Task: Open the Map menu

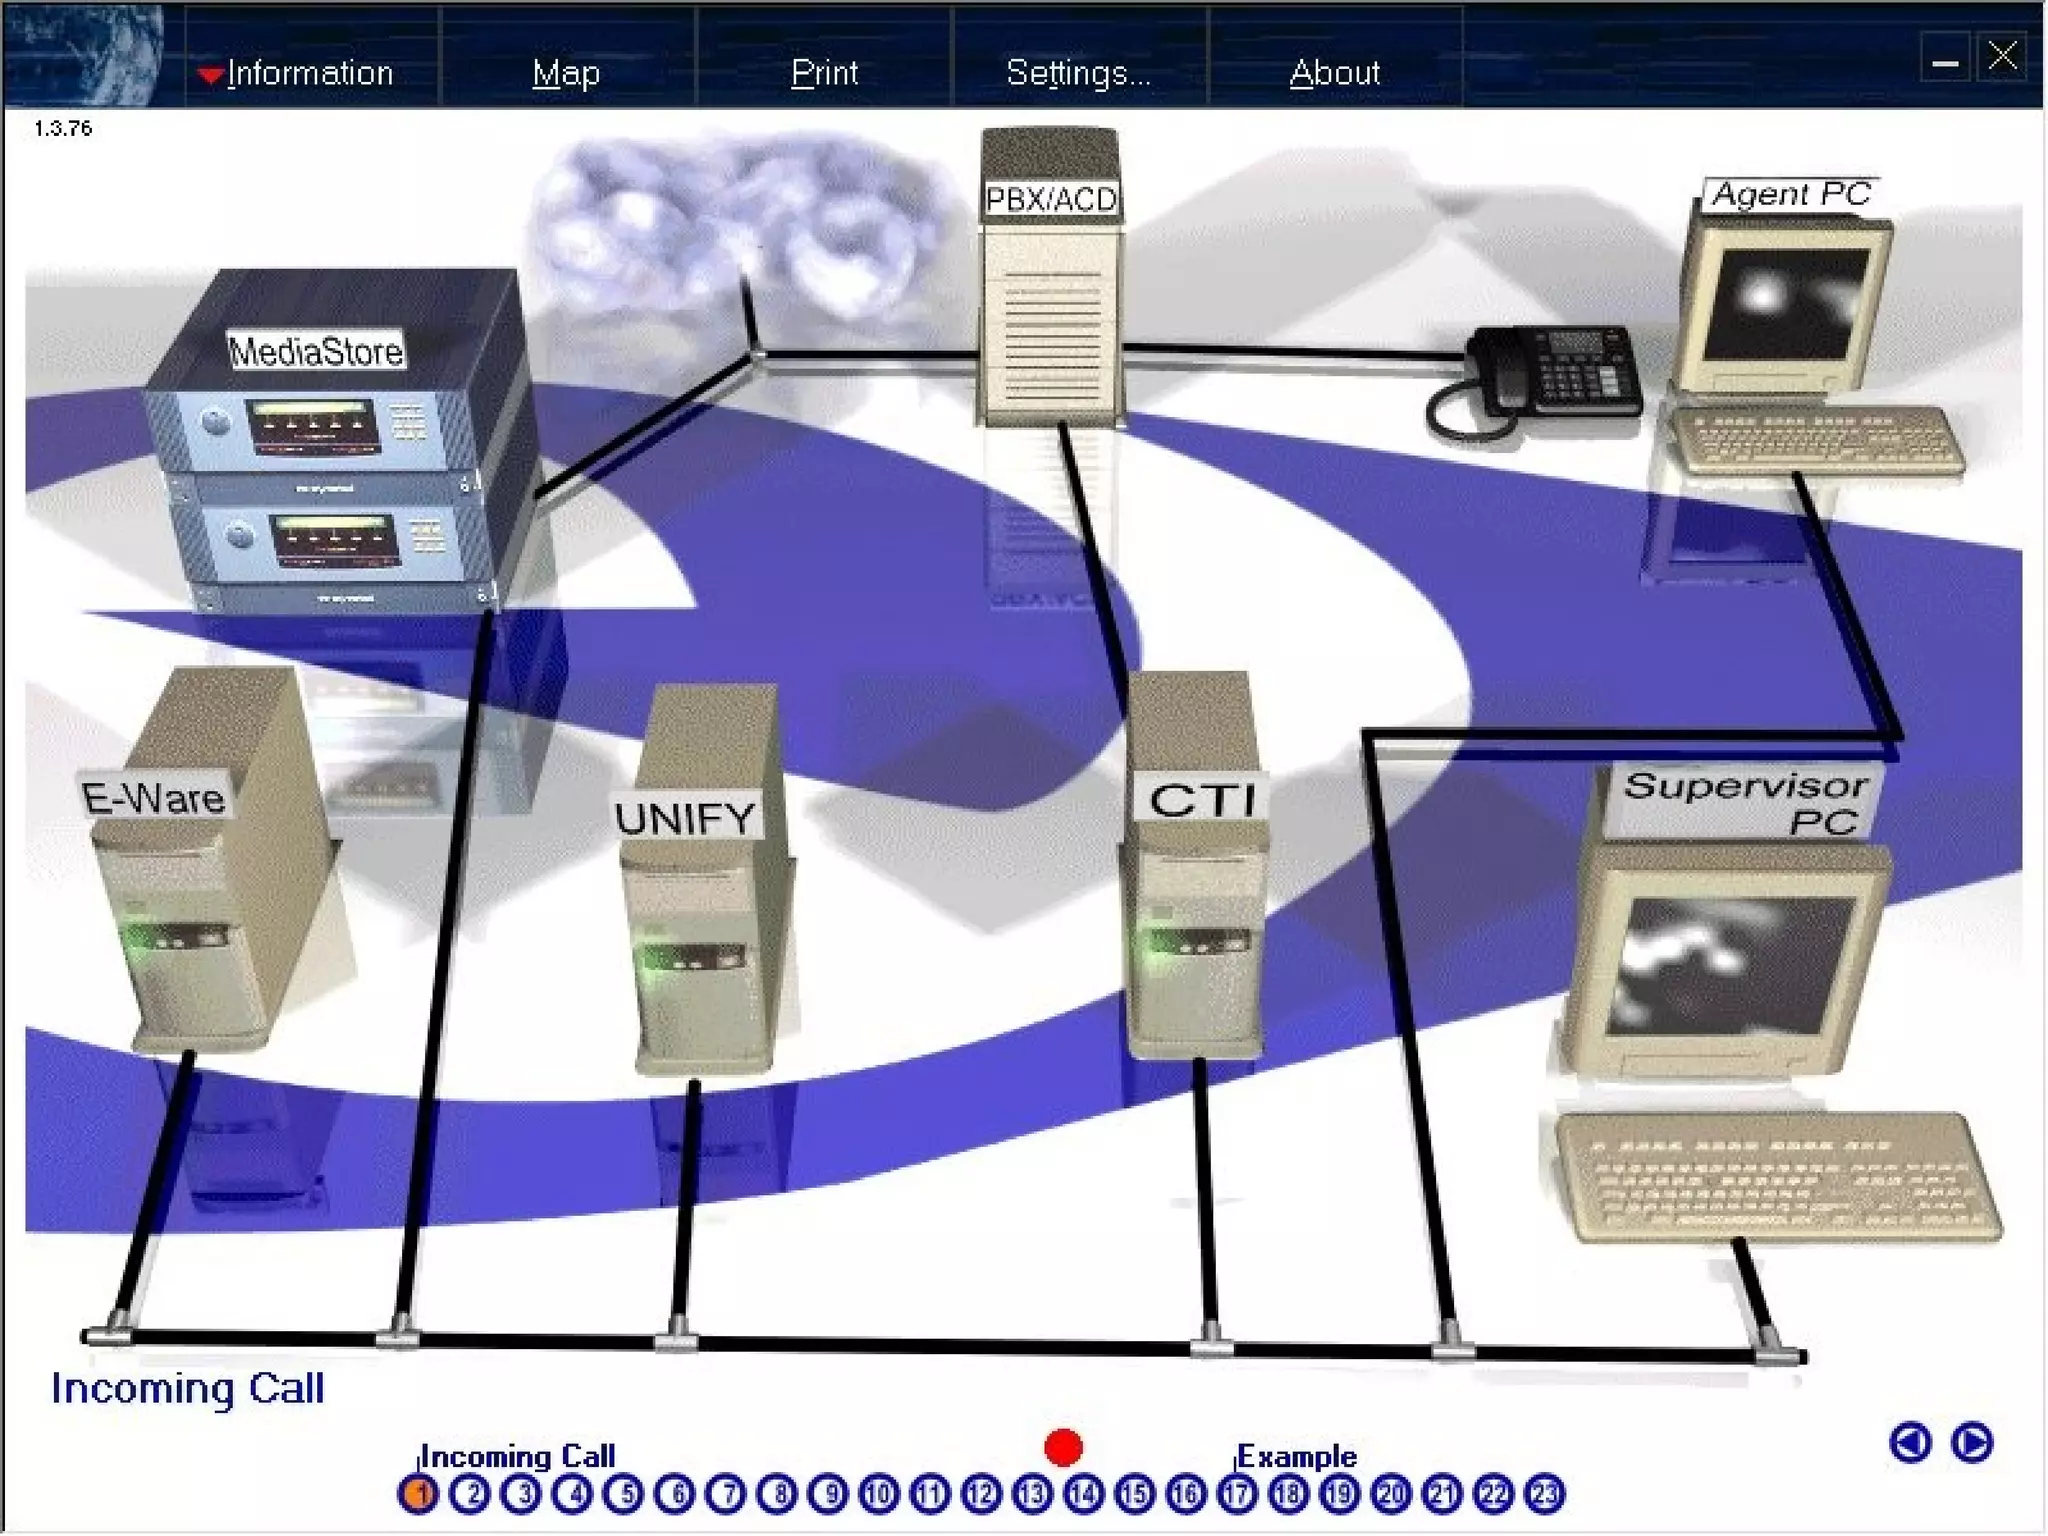Action: pos(566,73)
